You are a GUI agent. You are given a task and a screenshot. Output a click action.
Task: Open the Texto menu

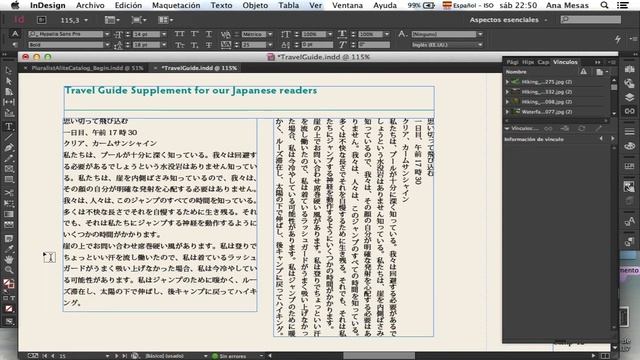click(221, 5)
